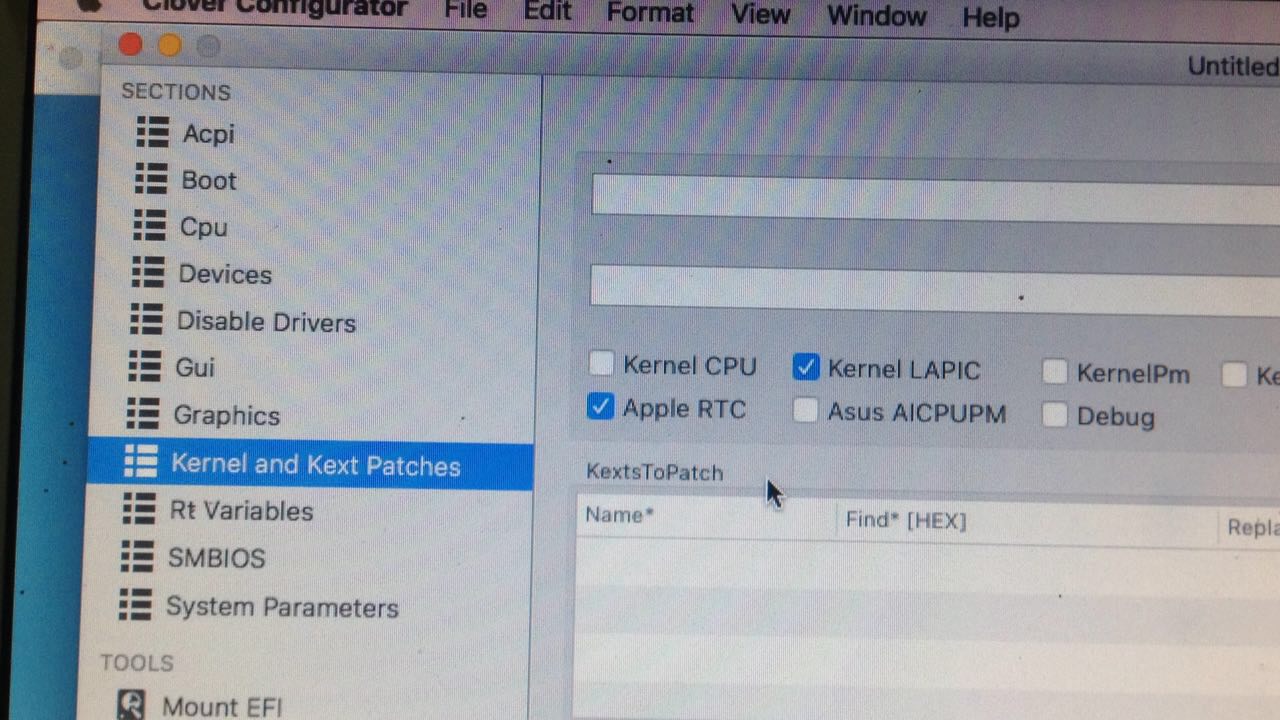Click the Rt Variables list icon
This screenshot has height=720, width=1280.
coord(139,509)
